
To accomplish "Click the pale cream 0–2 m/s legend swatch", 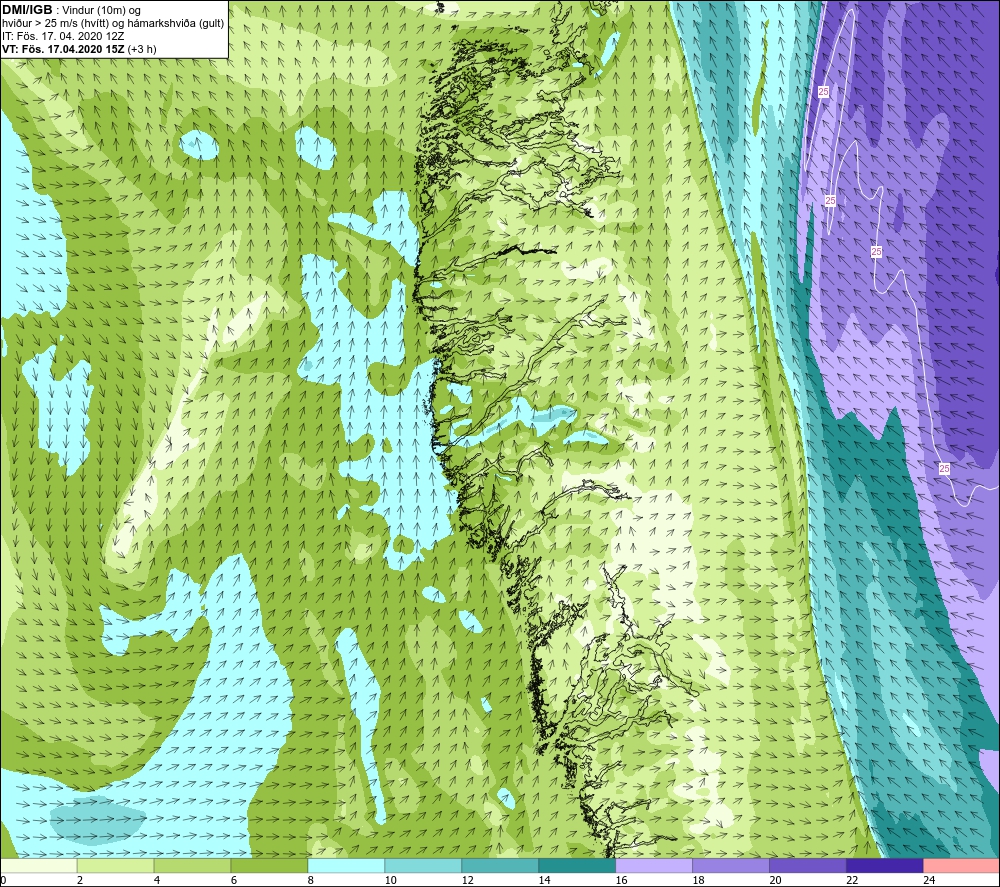I will pyautogui.click(x=39, y=865).
